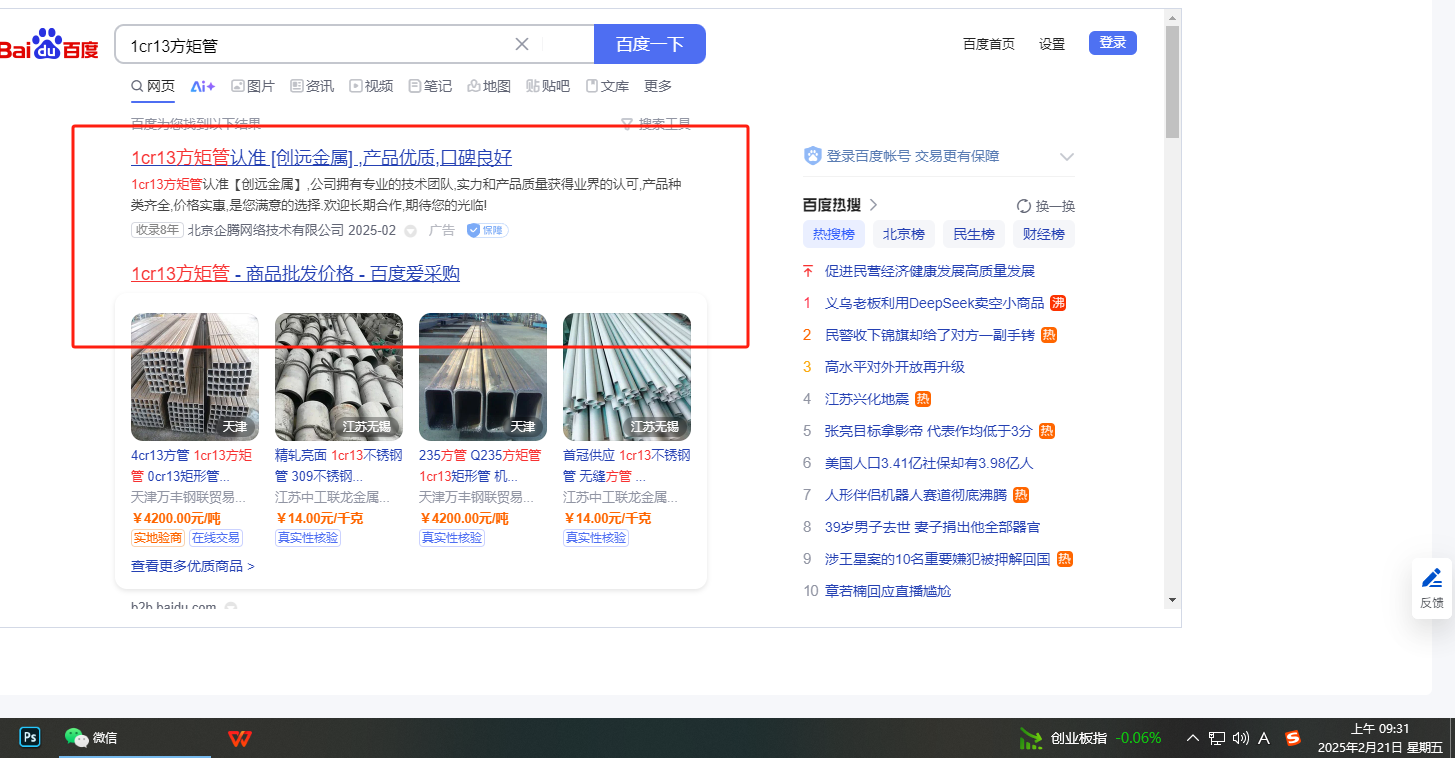
Task: Click the 实地验商 tag
Action: point(158,538)
